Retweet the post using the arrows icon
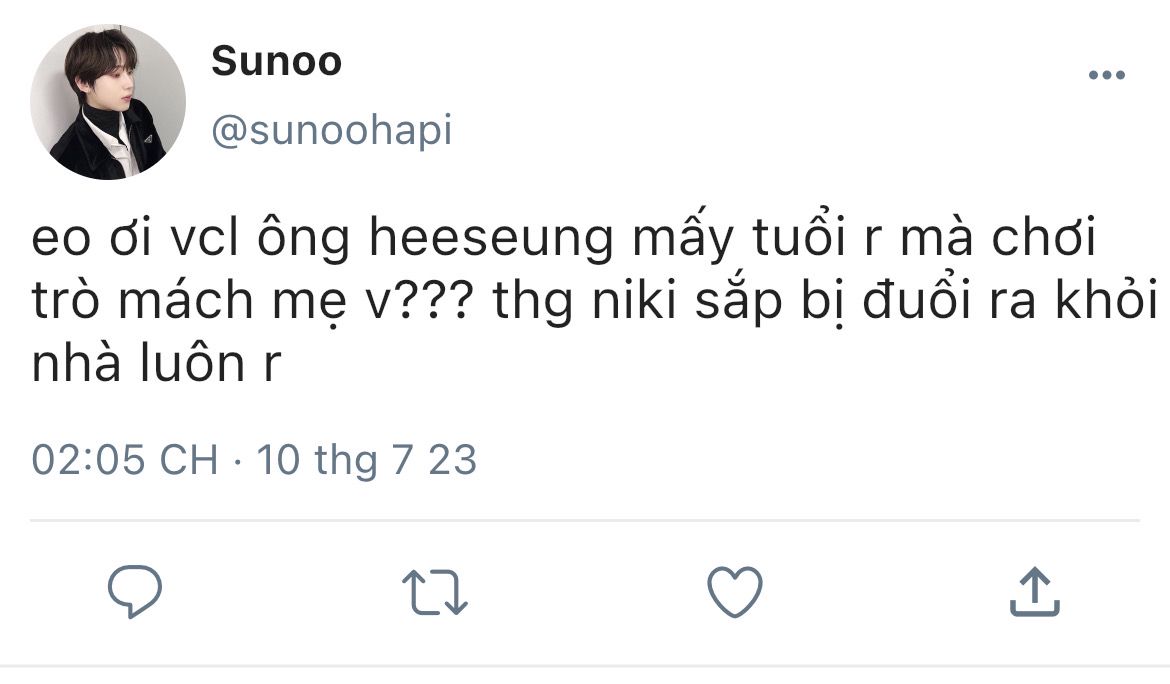 435,592
